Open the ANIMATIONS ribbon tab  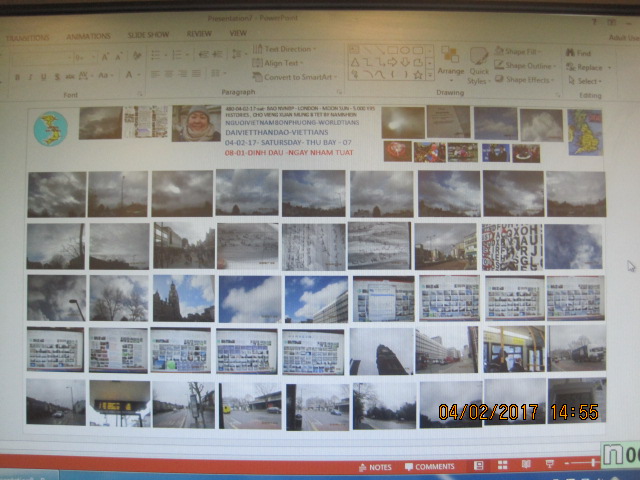(88, 36)
